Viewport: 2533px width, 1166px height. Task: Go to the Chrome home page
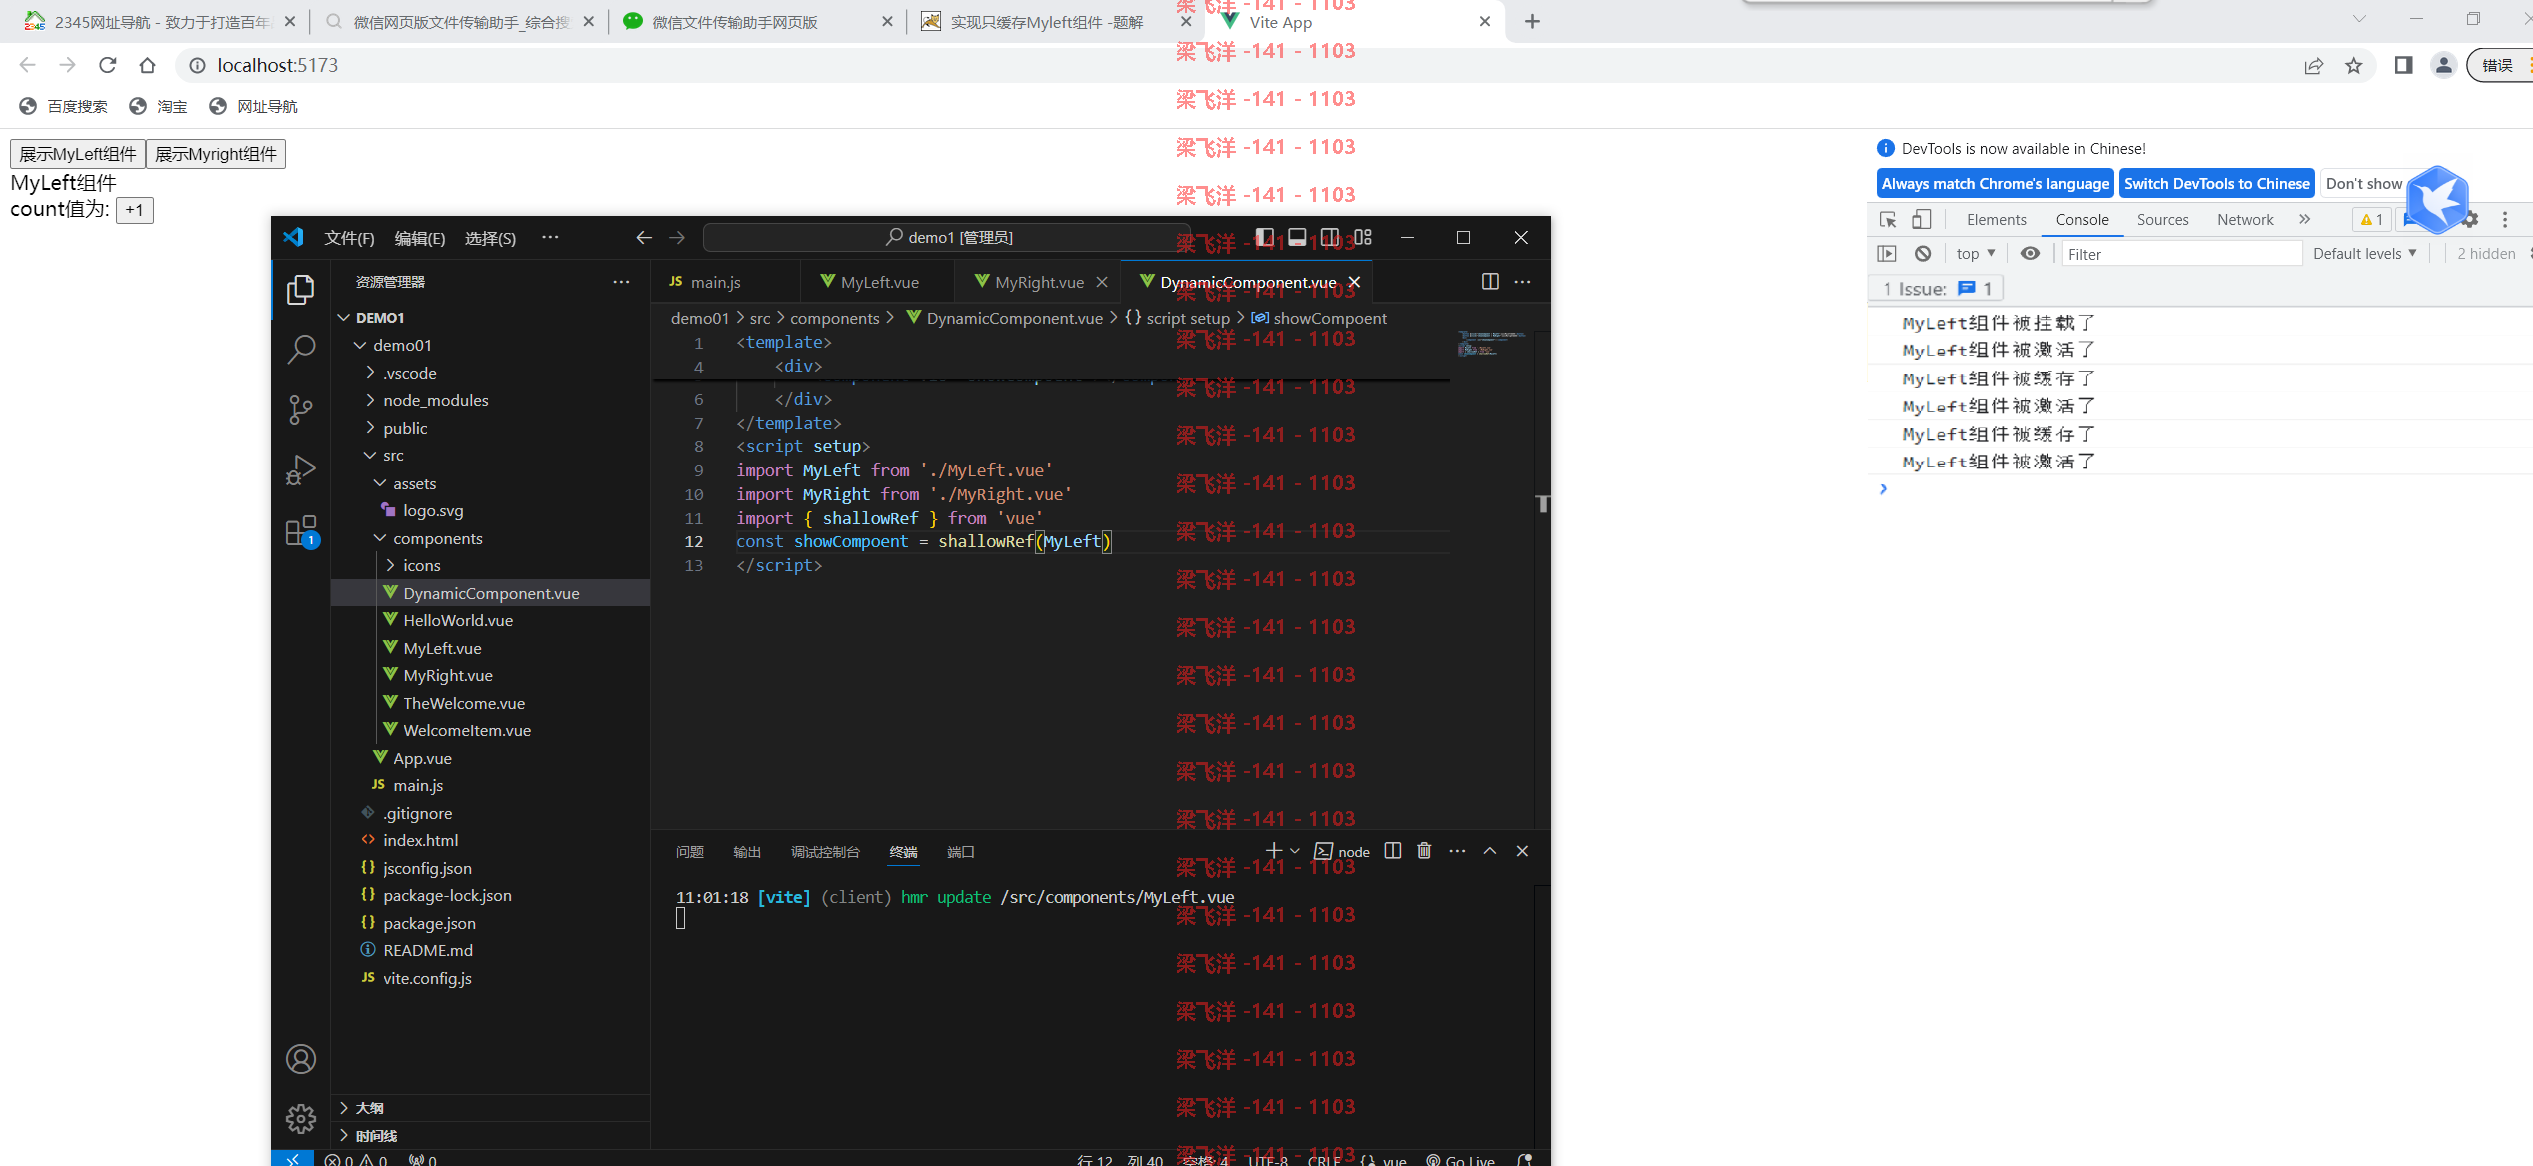[x=148, y=65]
